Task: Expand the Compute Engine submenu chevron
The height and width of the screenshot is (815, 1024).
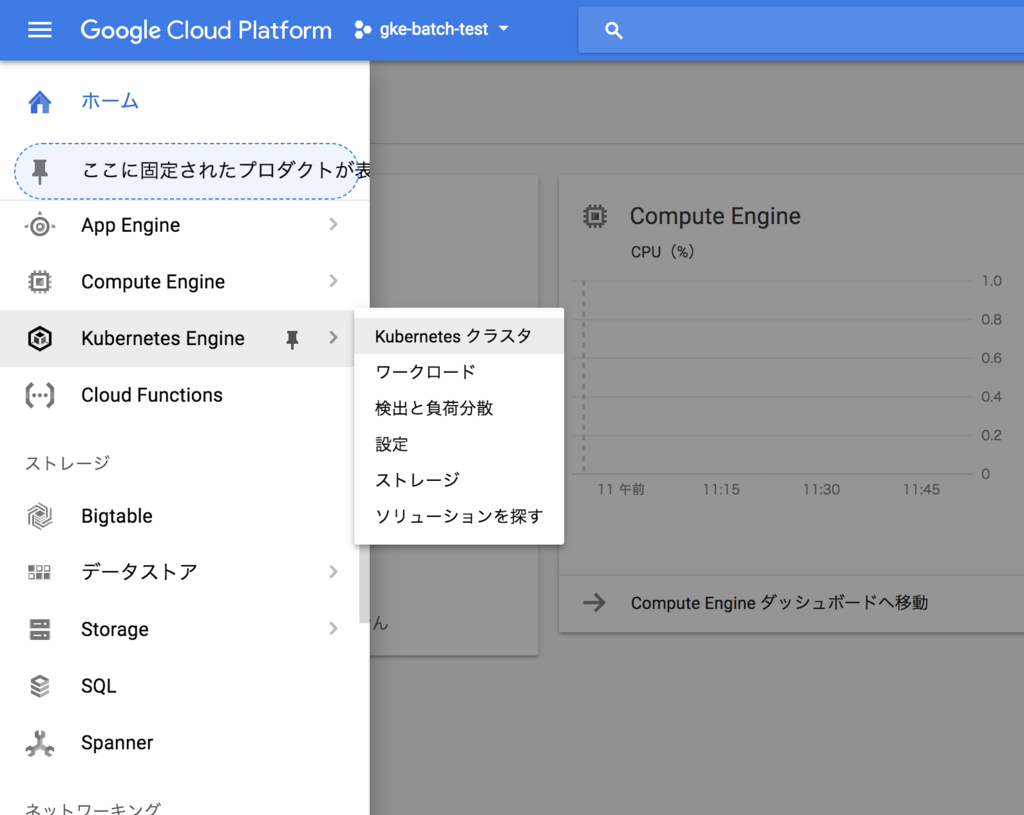Action: point(333,281)
